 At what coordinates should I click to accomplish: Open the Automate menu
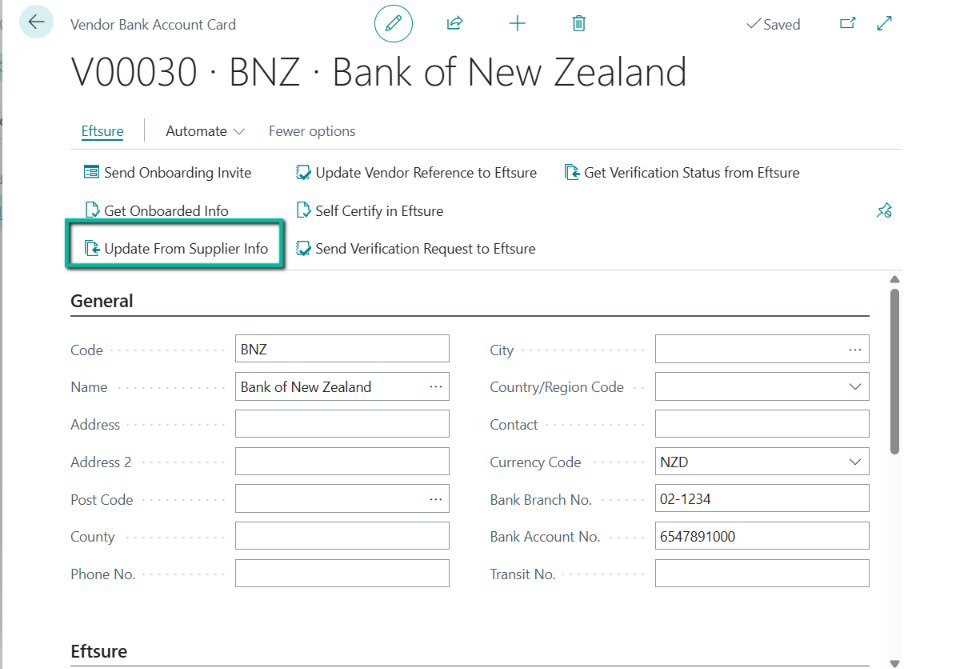pos(205,131)
